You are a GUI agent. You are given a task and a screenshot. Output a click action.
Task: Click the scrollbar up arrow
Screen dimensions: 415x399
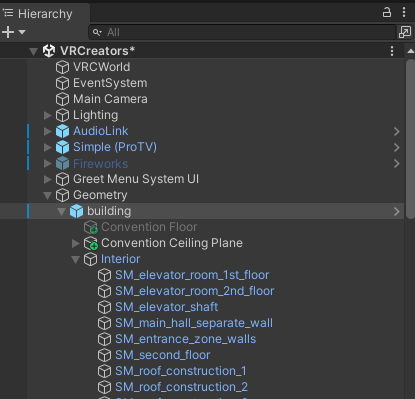(x=410, y=51)
